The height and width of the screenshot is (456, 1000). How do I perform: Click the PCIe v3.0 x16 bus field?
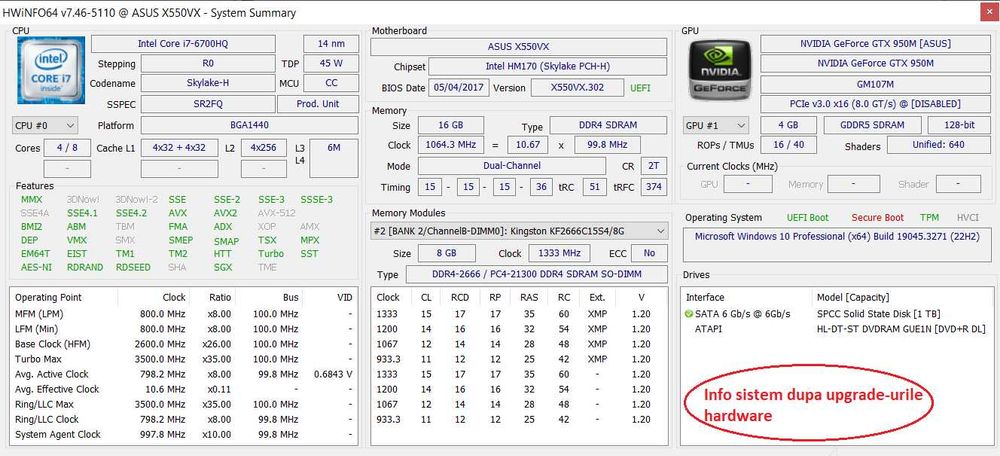pyautogui.click(x=876, y=104)
